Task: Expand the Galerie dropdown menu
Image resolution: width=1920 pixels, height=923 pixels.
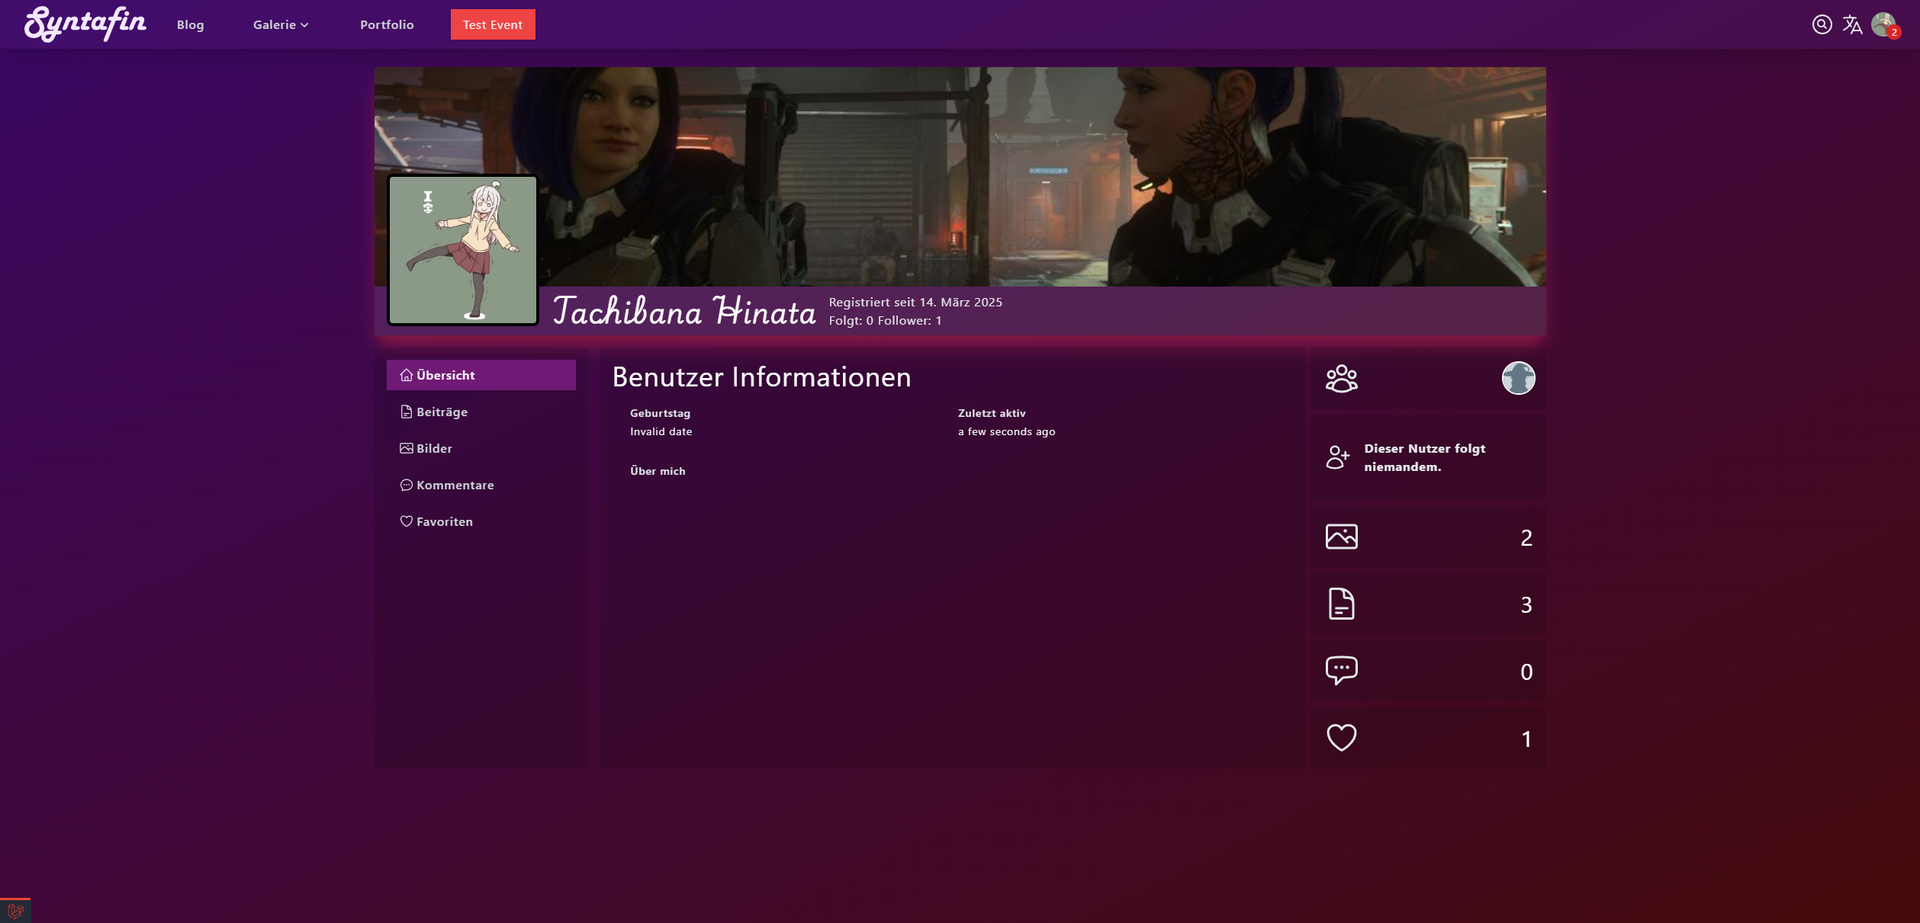Action: 280,25
